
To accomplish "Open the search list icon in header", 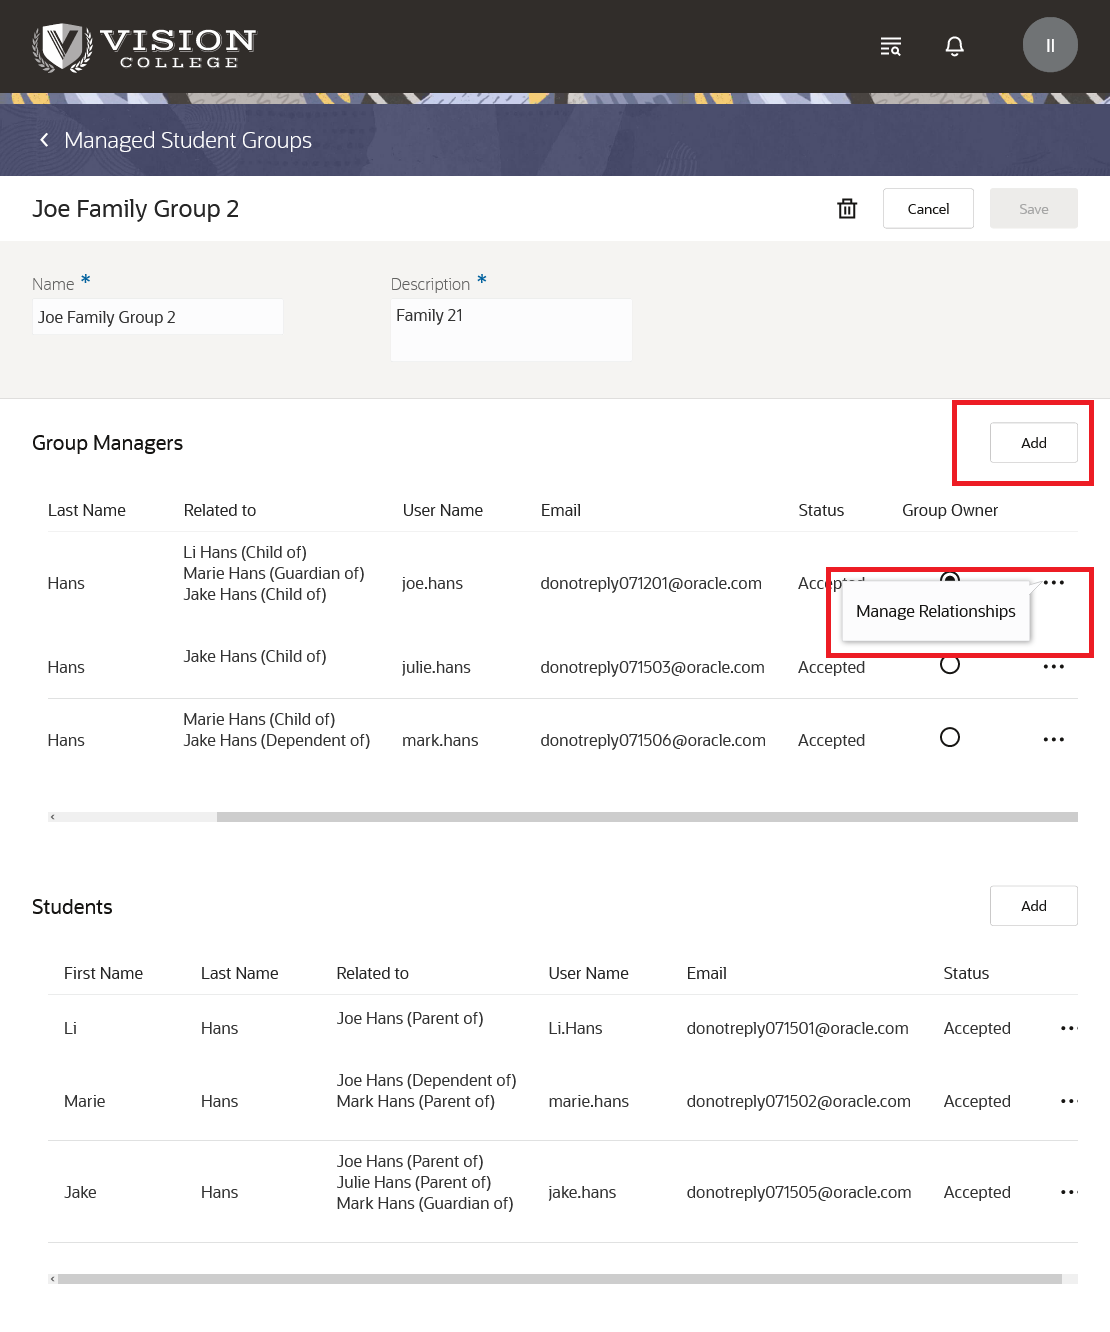I will point(890,46).
